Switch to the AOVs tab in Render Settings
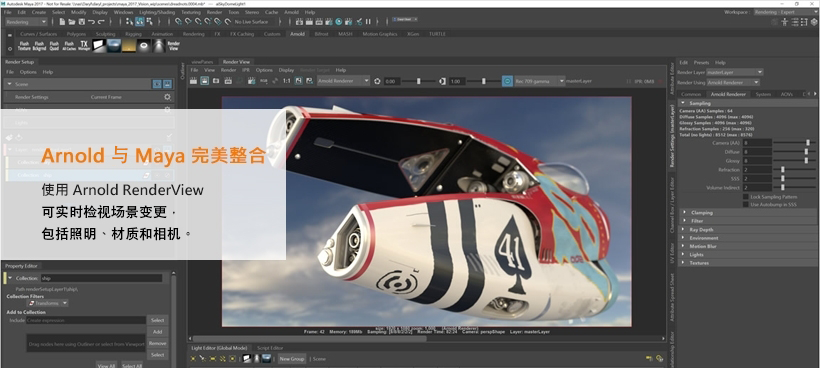 pos(787,94)
